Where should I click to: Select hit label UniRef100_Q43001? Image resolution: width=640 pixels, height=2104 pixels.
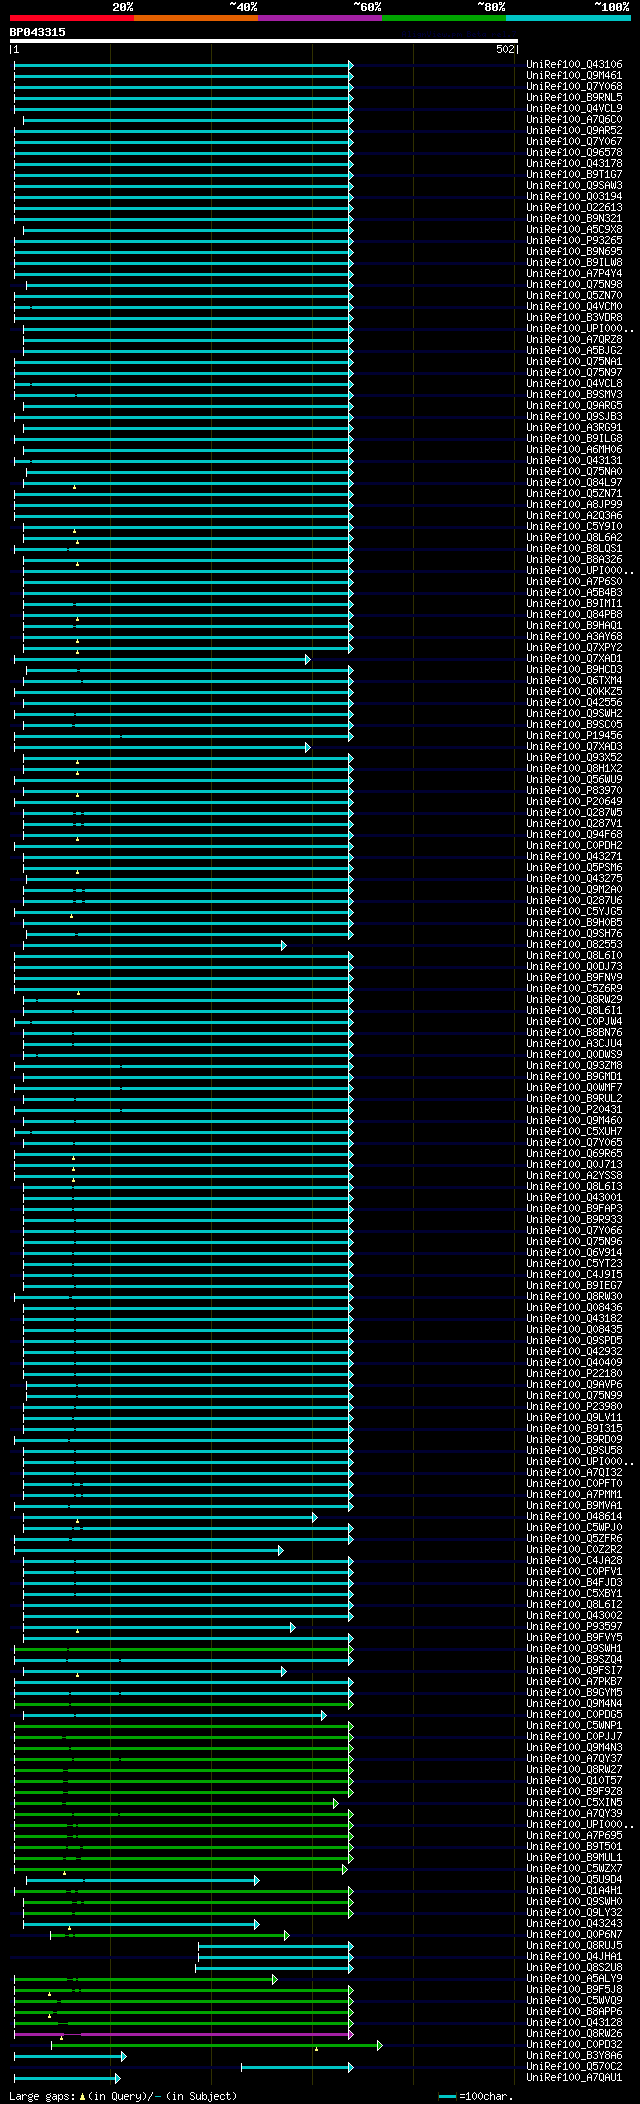(x=574, y=1198)
